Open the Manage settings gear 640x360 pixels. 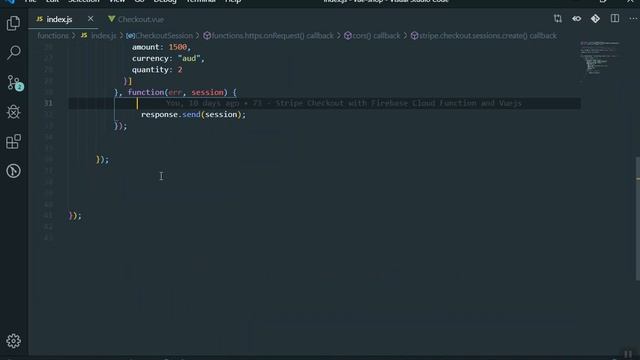13,341
